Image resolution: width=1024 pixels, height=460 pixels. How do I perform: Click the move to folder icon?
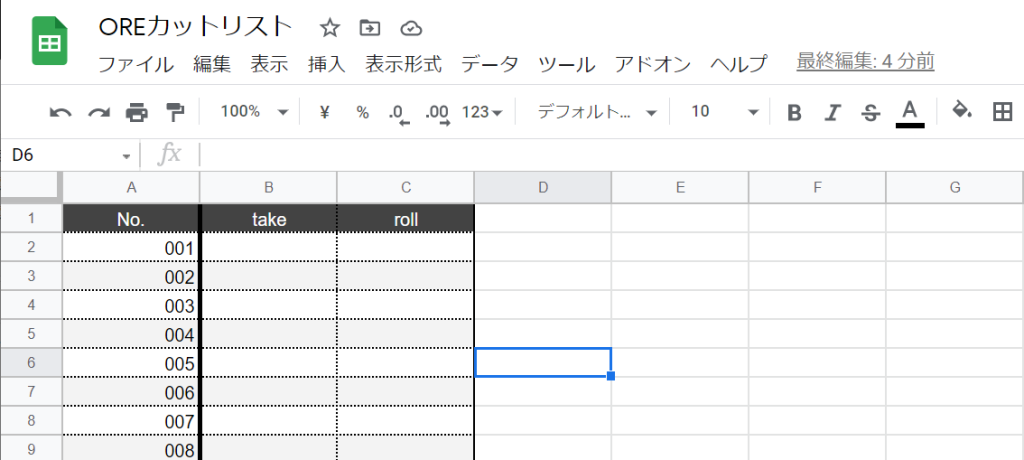(370, 27)
